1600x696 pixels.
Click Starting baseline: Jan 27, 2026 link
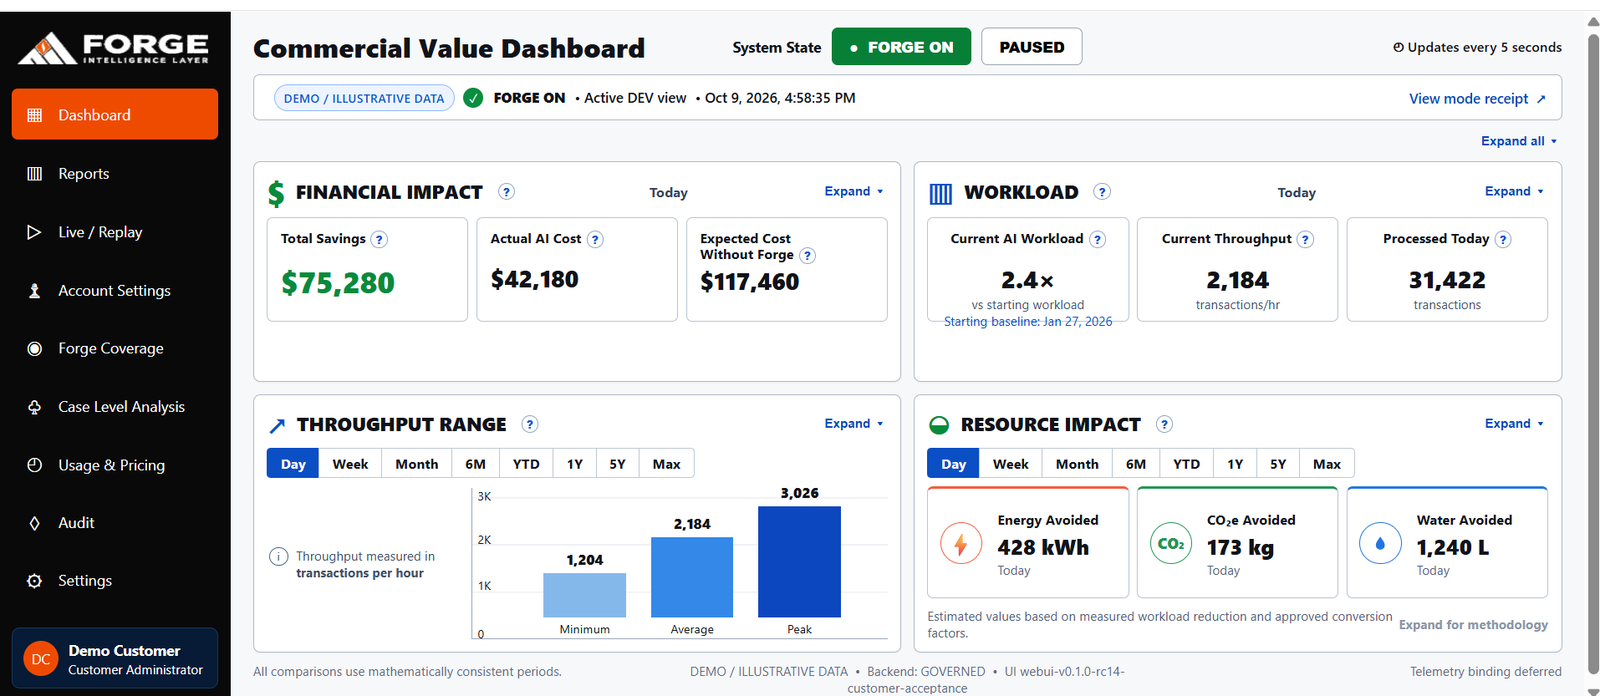[1028, 322]
